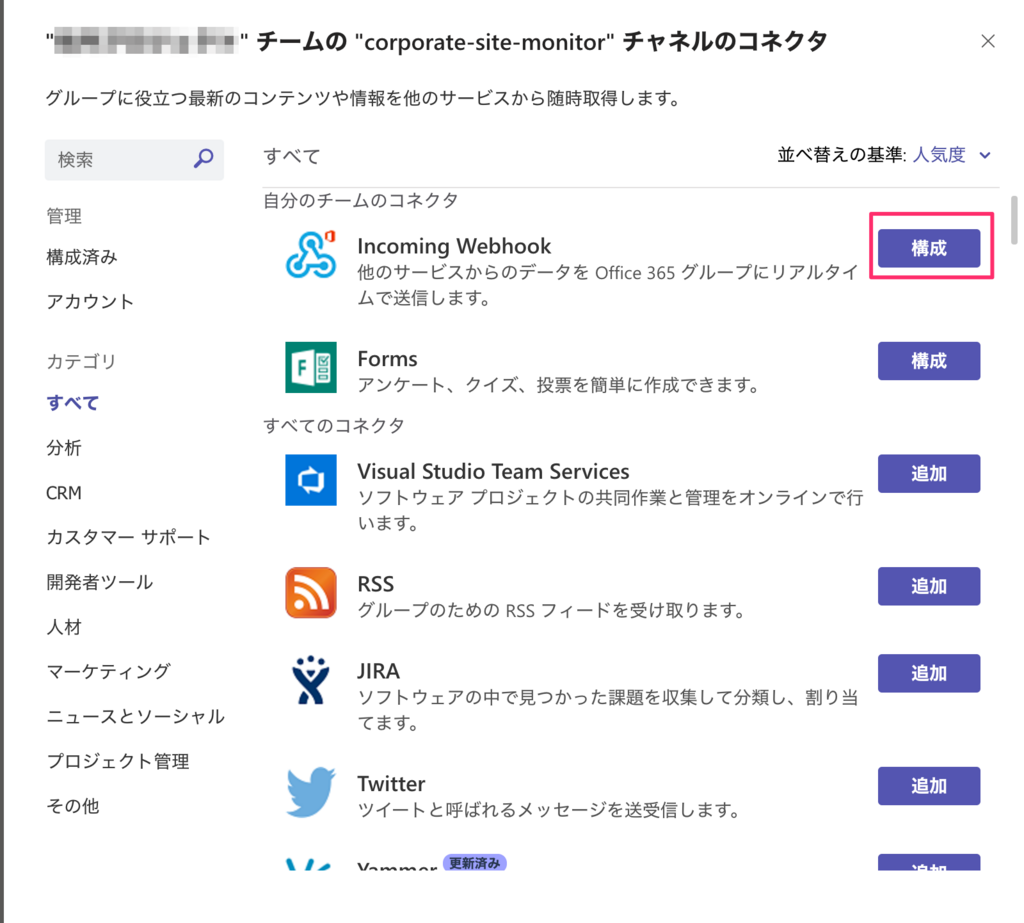
Task: Open the アカウント management section
Action: [89, 301]
